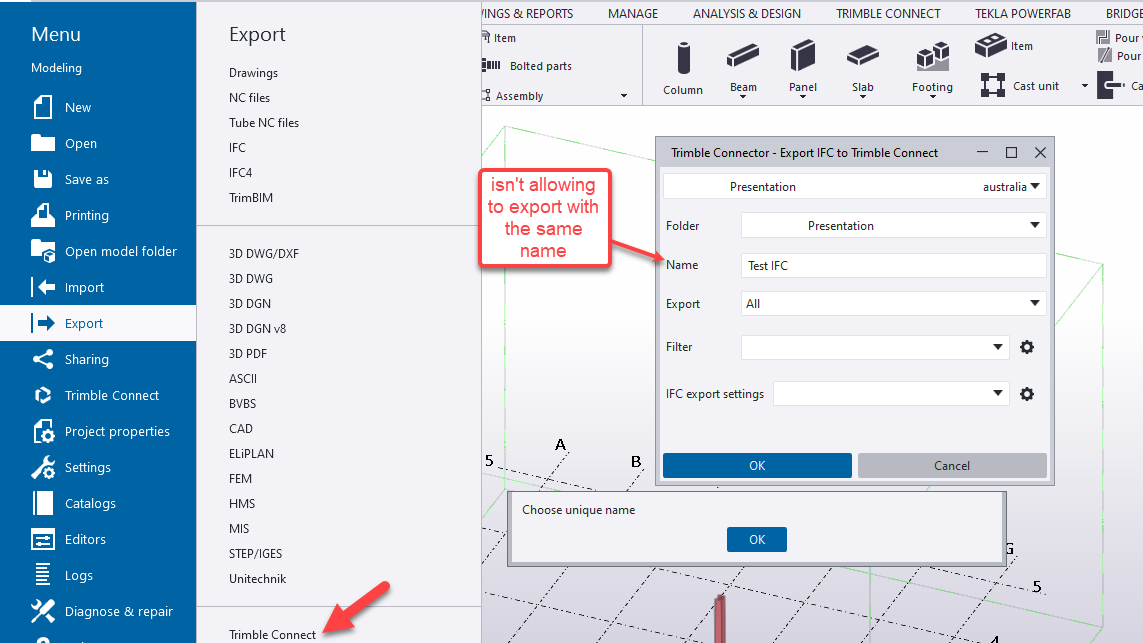The image size is (1143, 643).
Task: Open Filter settings gear icon
Action: [1027, 347]
